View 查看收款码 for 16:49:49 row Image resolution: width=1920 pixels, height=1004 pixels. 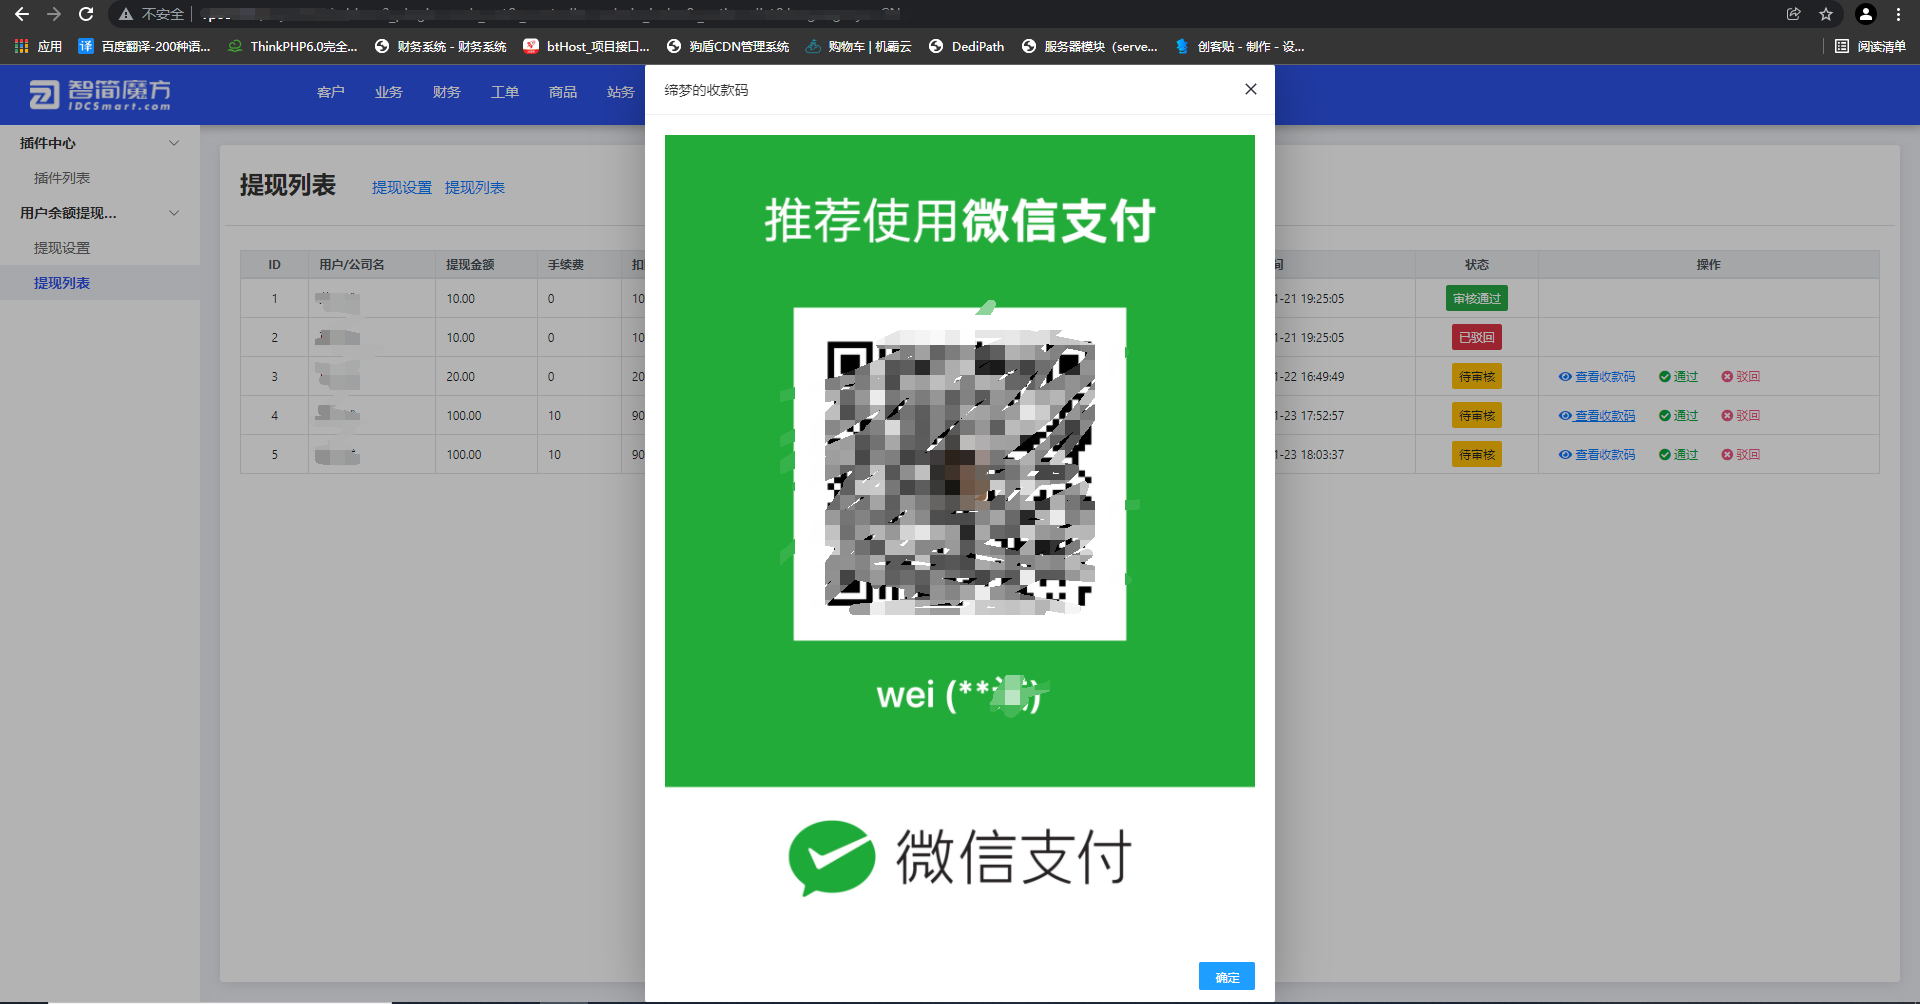coord(1597,377)
